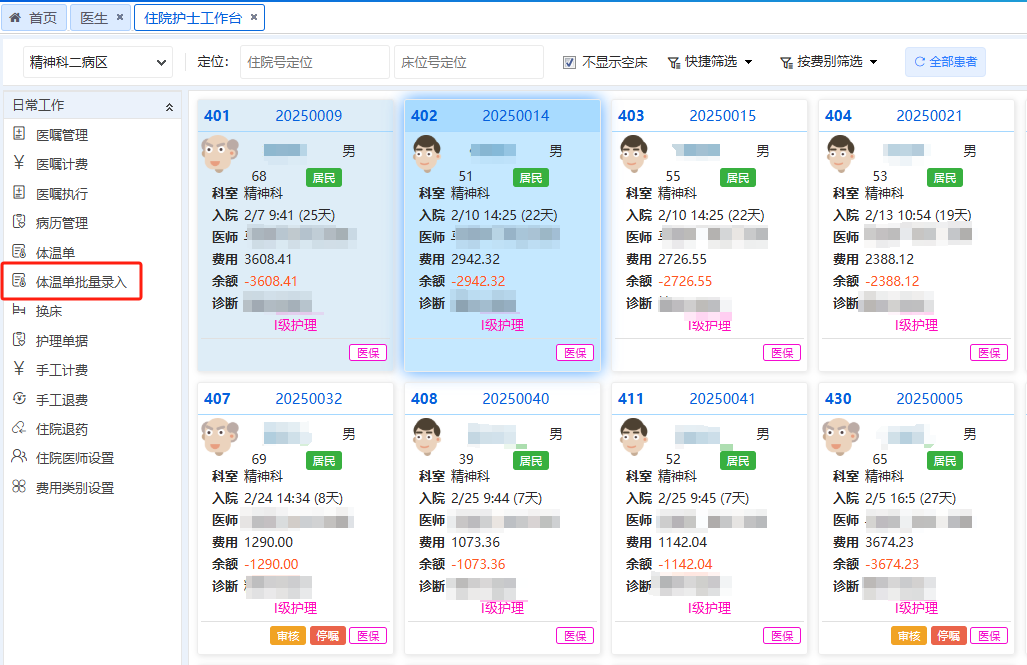Click admission number 20250009

click(x=308, y=116)
